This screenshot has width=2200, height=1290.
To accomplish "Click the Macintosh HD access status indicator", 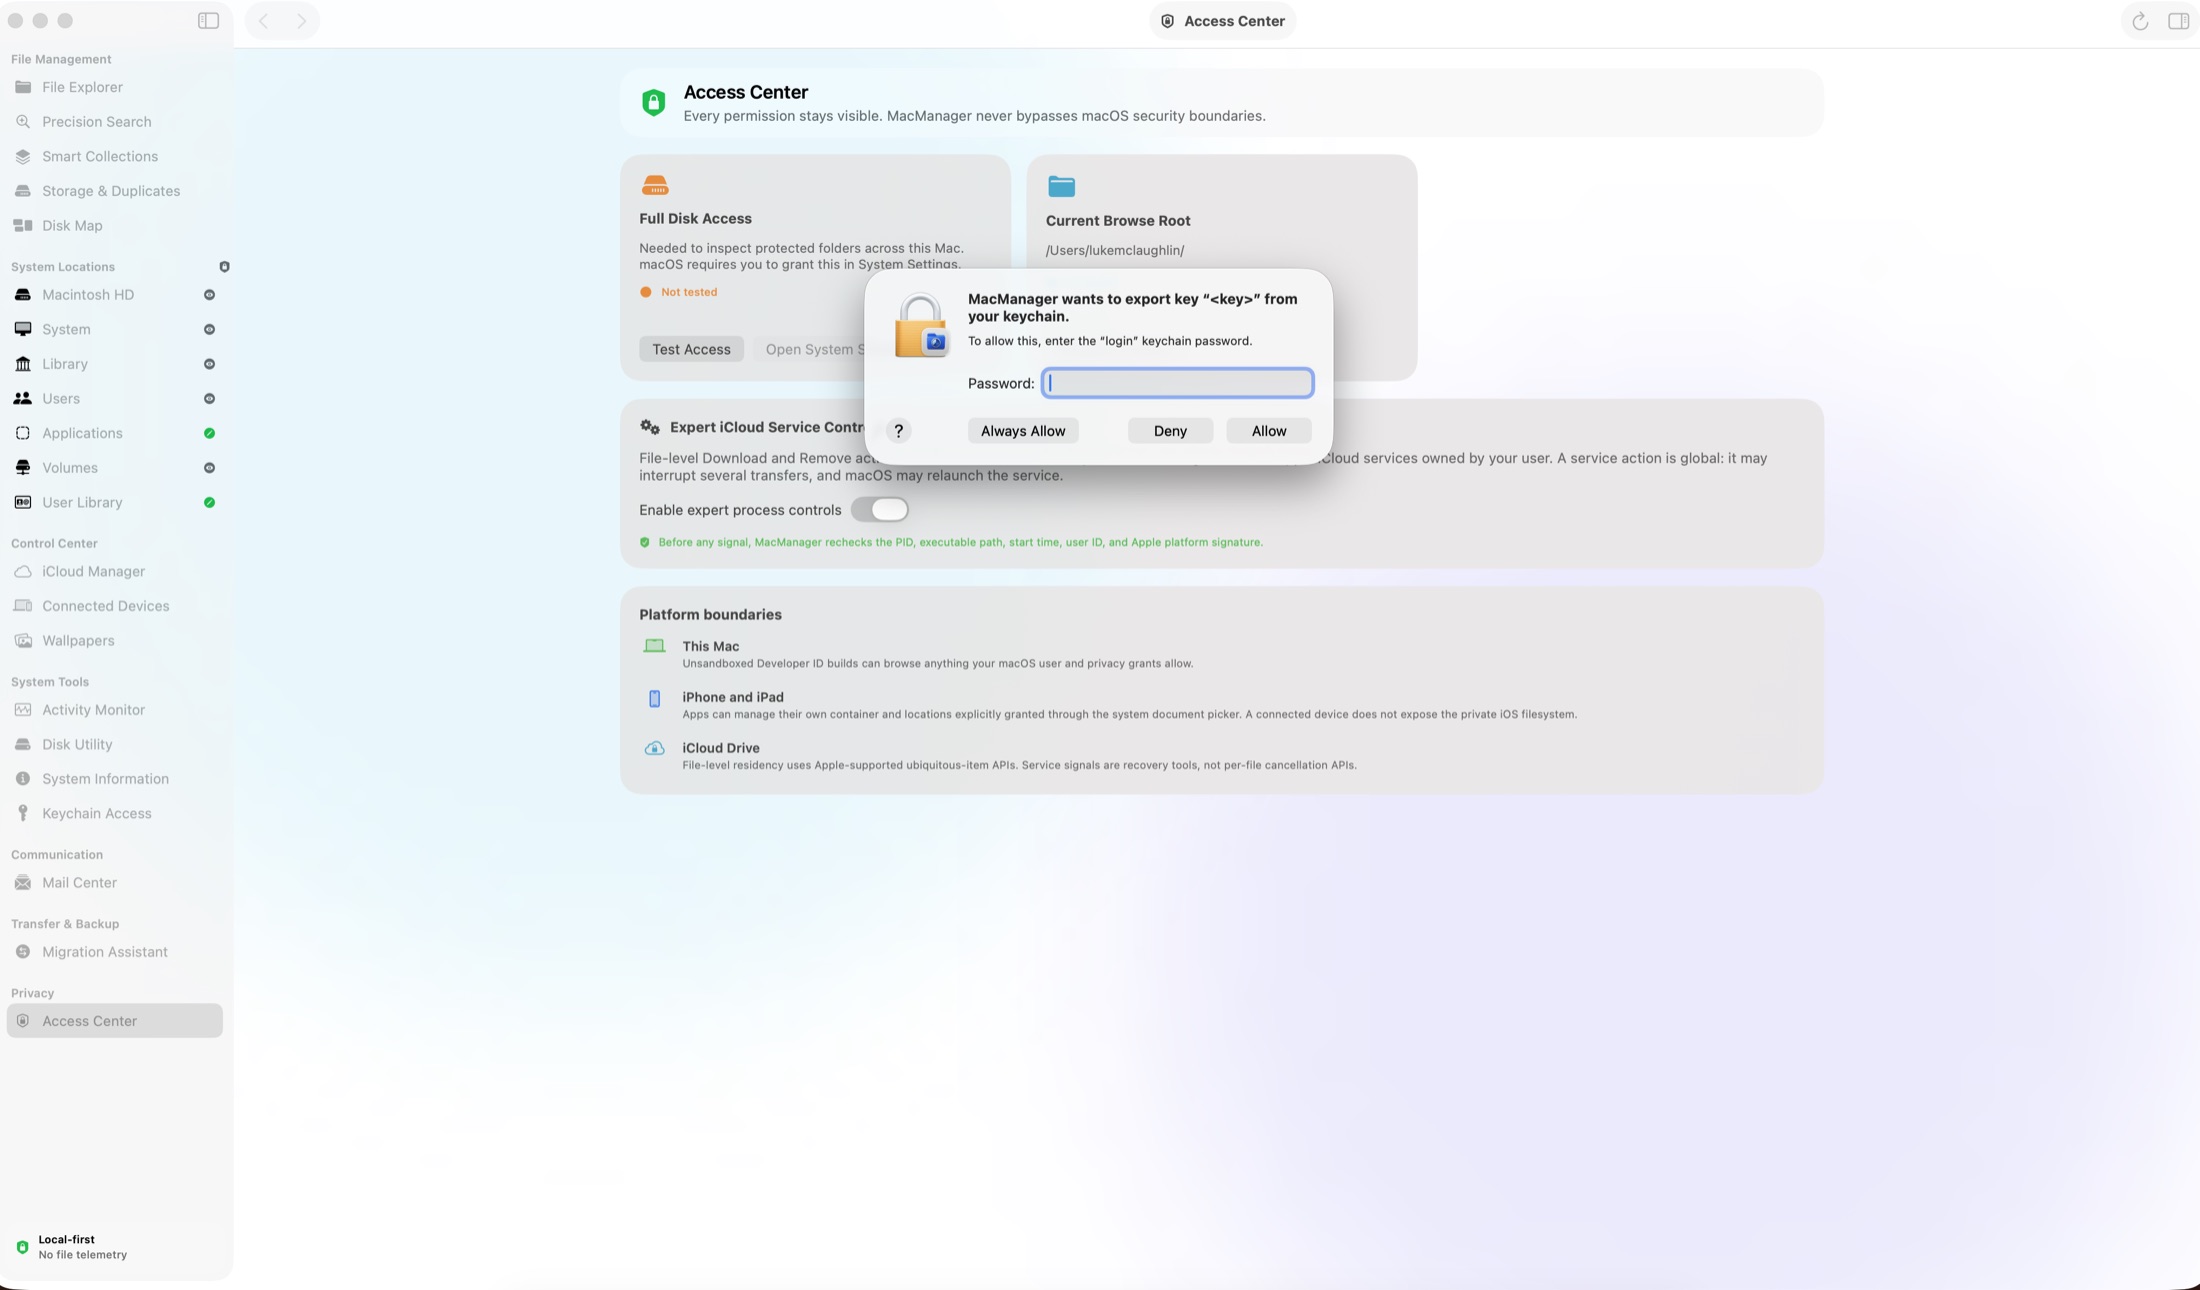I will pos(209,295).
